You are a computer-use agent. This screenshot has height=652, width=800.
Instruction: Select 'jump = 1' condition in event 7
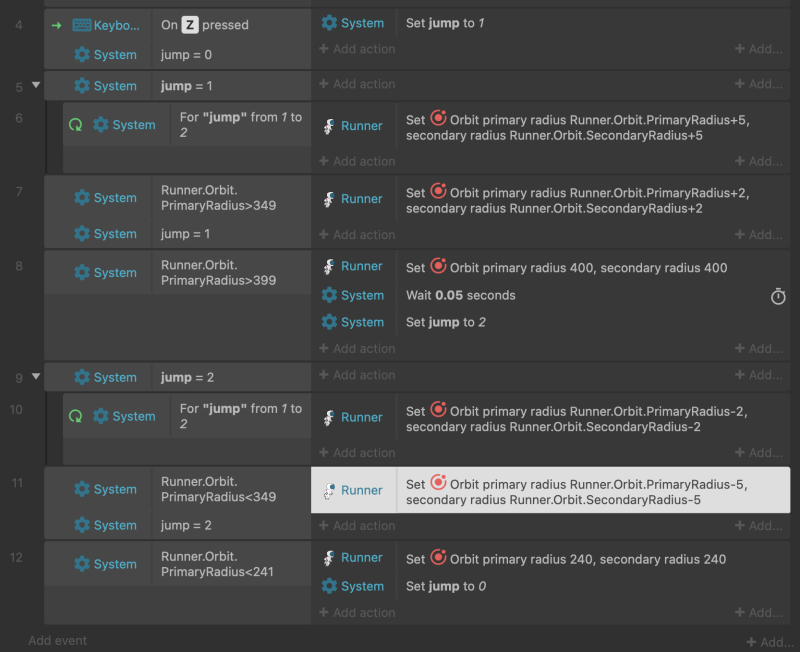point(186,234)
